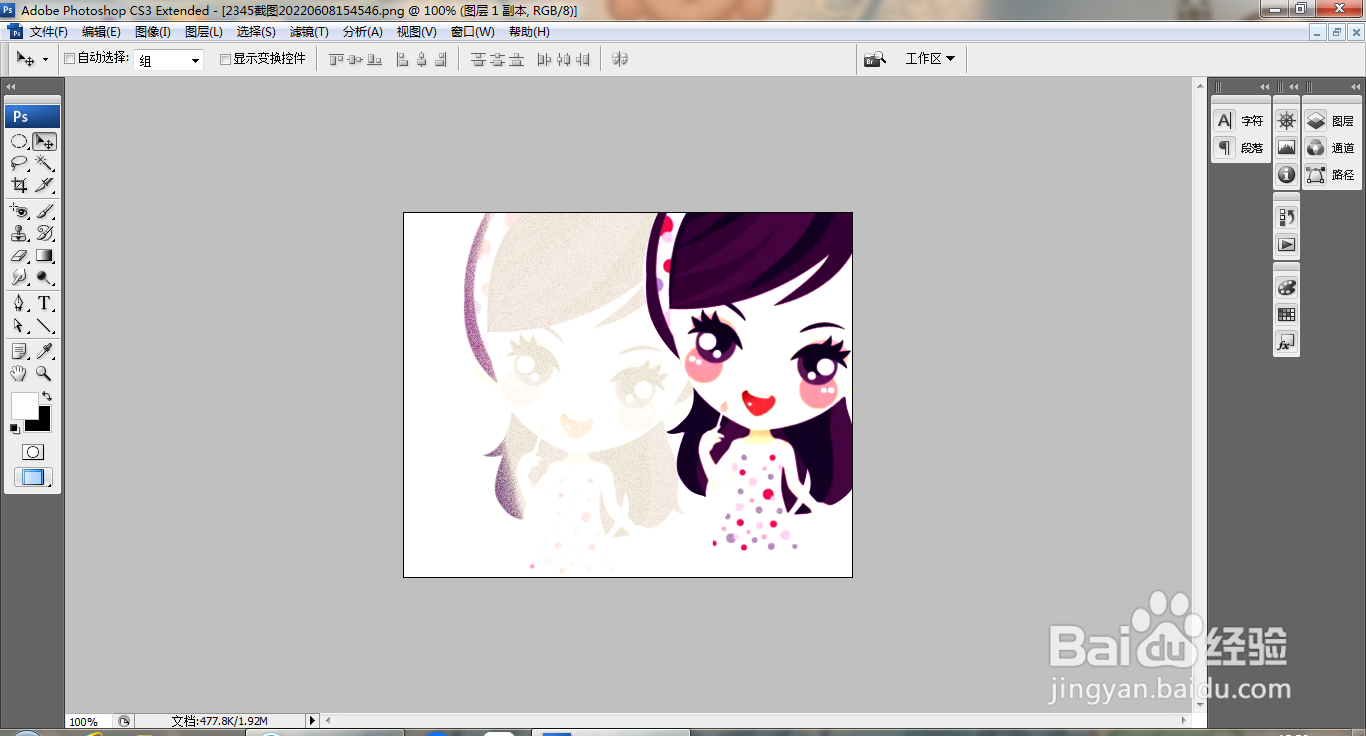Select the Hand tool

pyautogui.click(x=19, y=373)
